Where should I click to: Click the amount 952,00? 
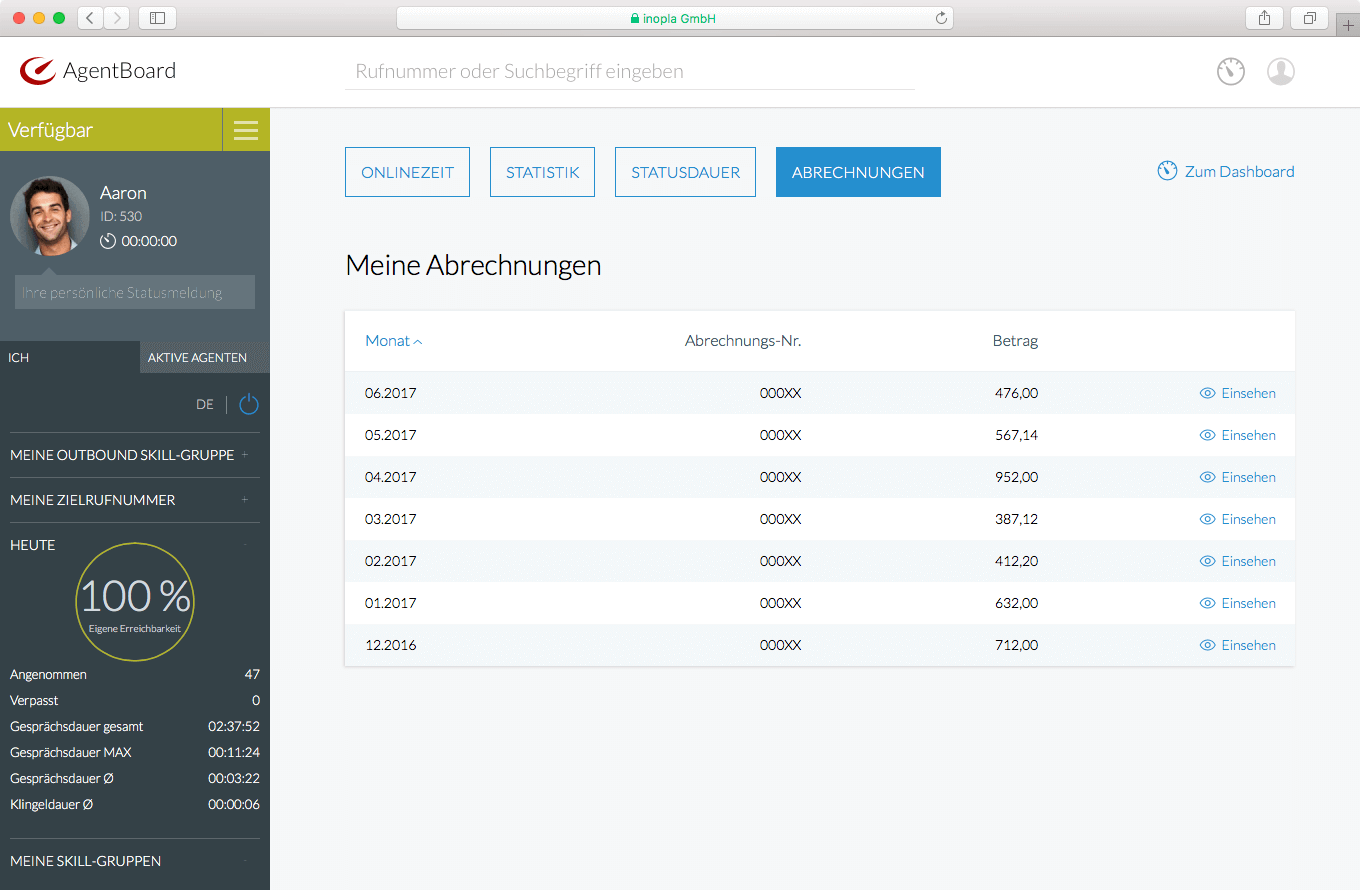coord(1016,477)
